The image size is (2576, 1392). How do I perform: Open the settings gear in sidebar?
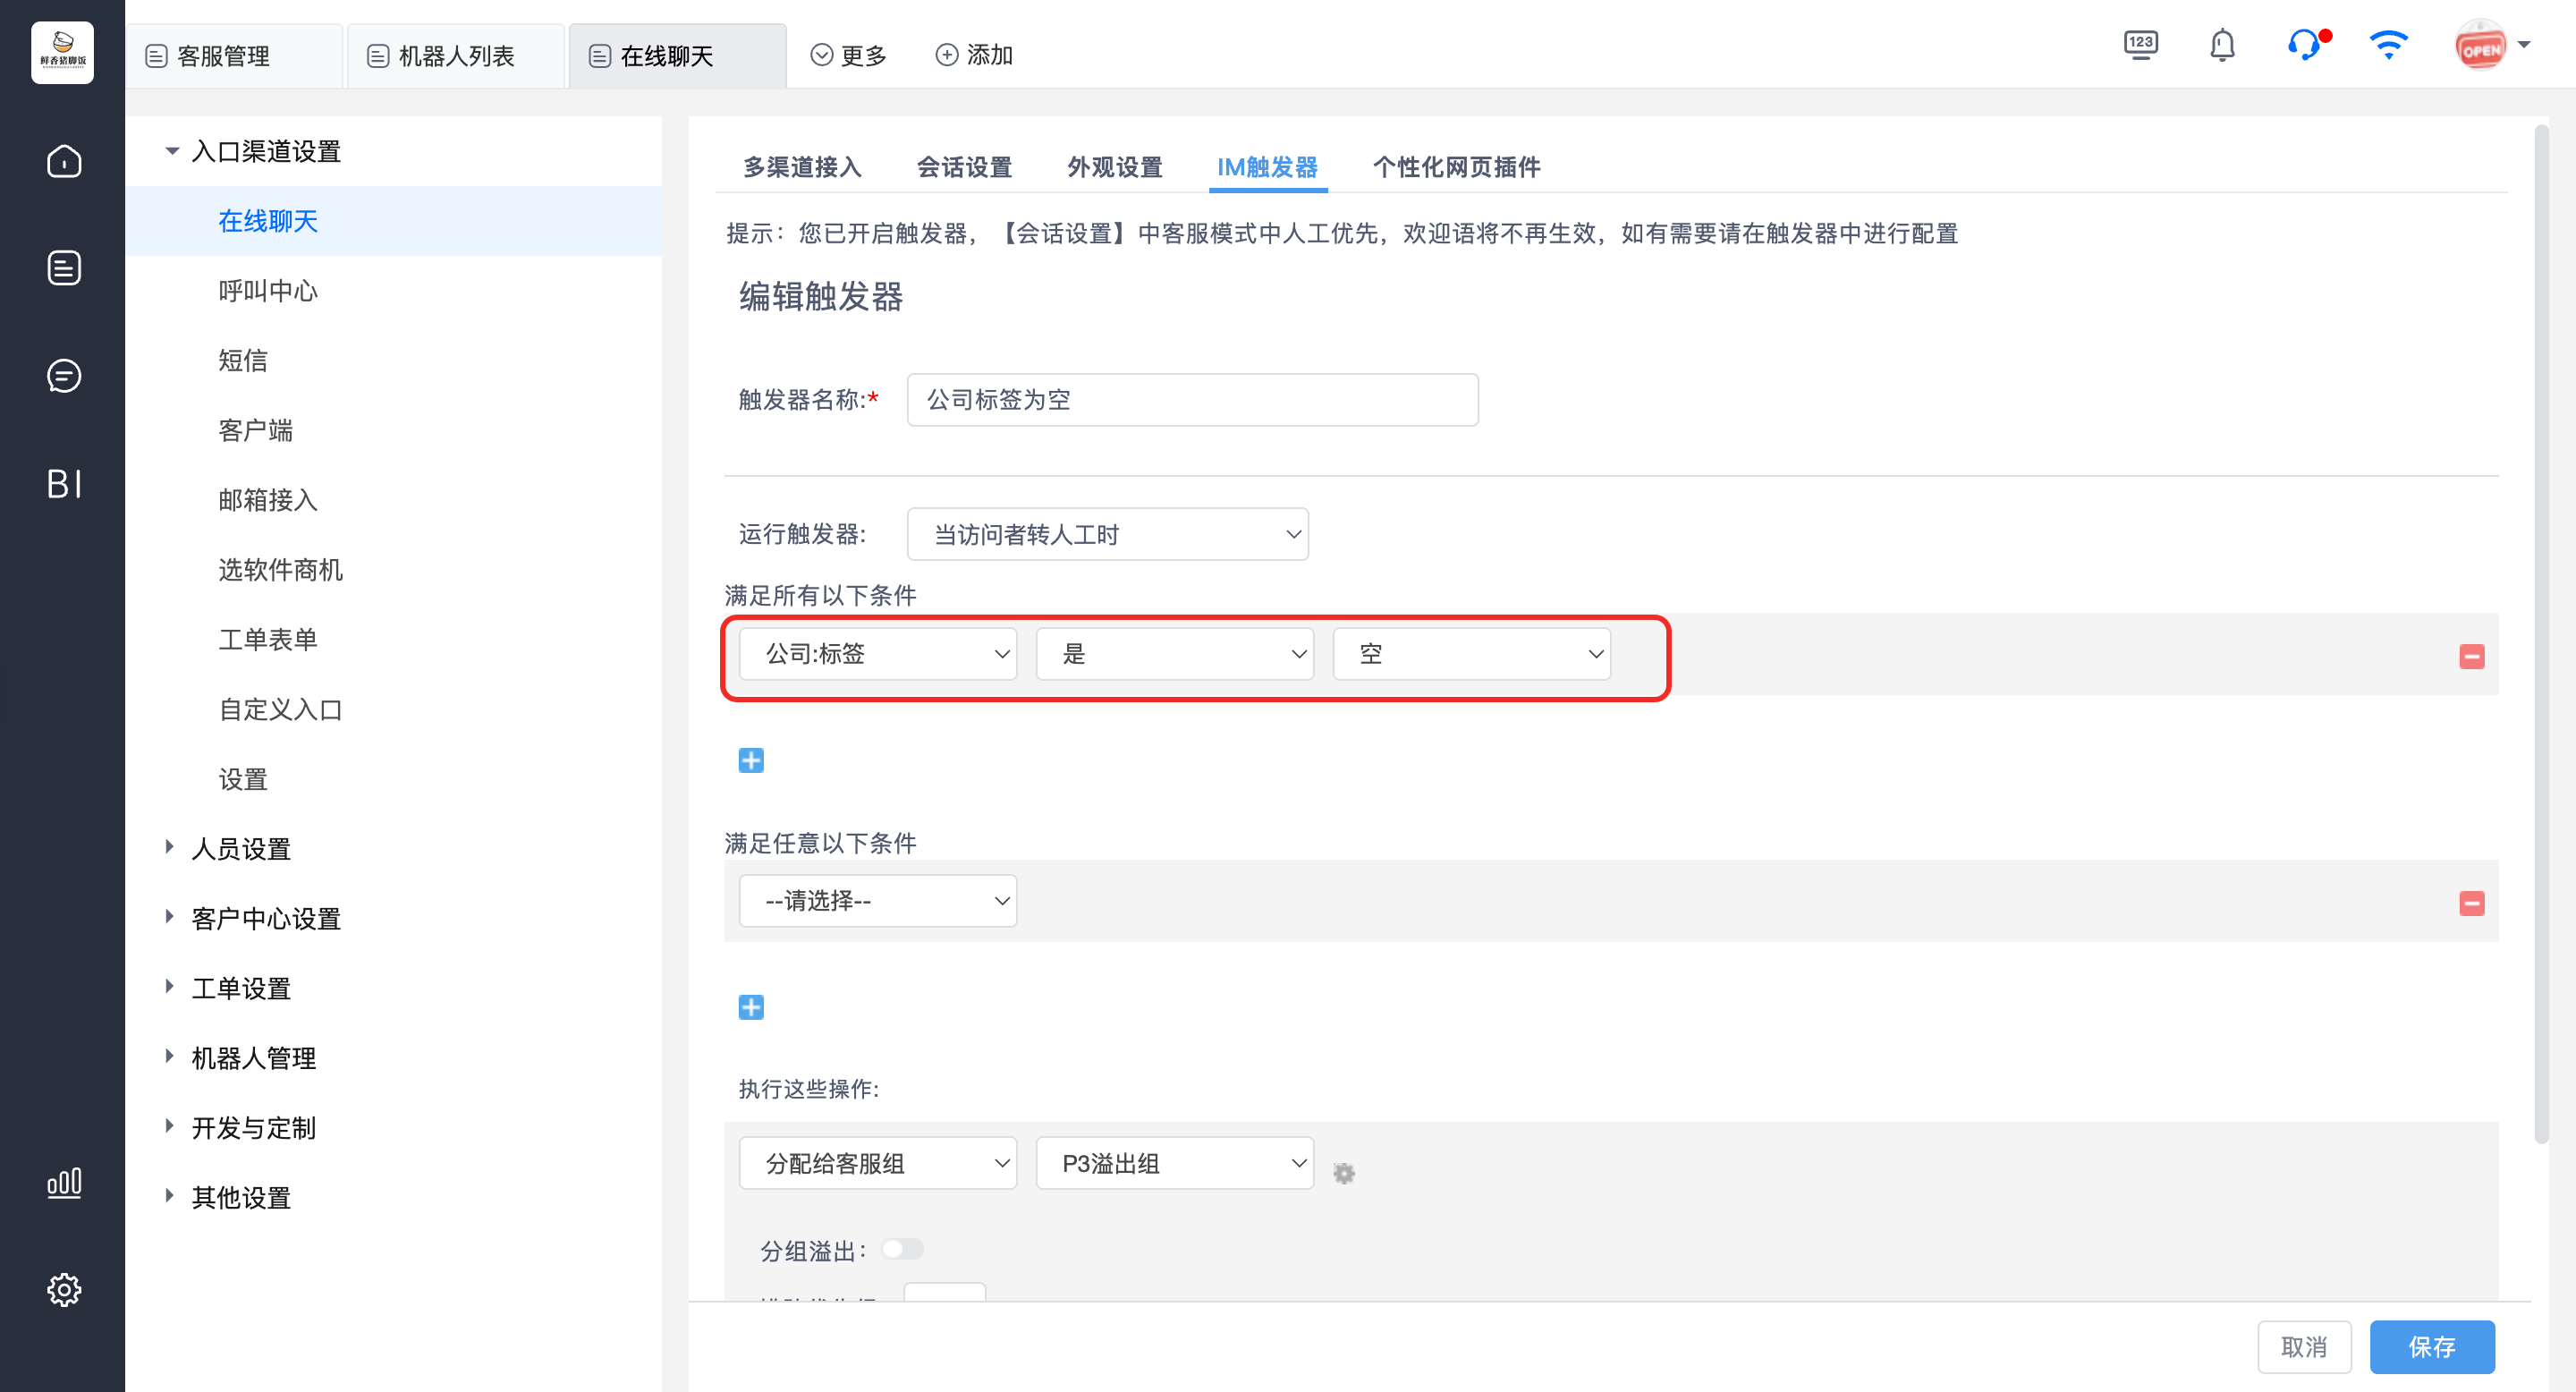(x=64, y=1290)
